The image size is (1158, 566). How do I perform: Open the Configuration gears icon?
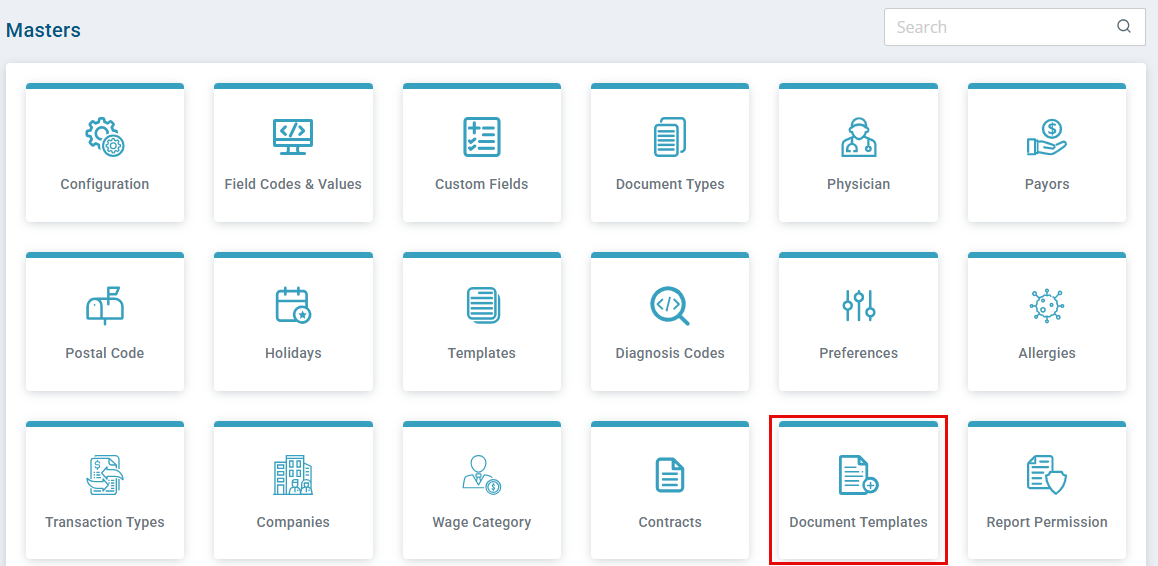(x=105, y=137)
